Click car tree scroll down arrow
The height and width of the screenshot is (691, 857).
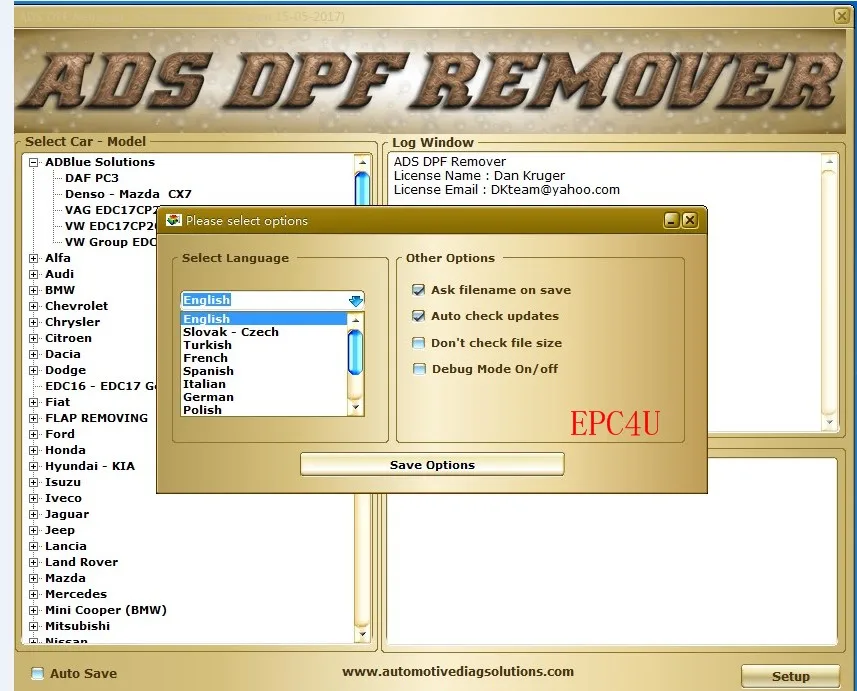click(362, 634)
